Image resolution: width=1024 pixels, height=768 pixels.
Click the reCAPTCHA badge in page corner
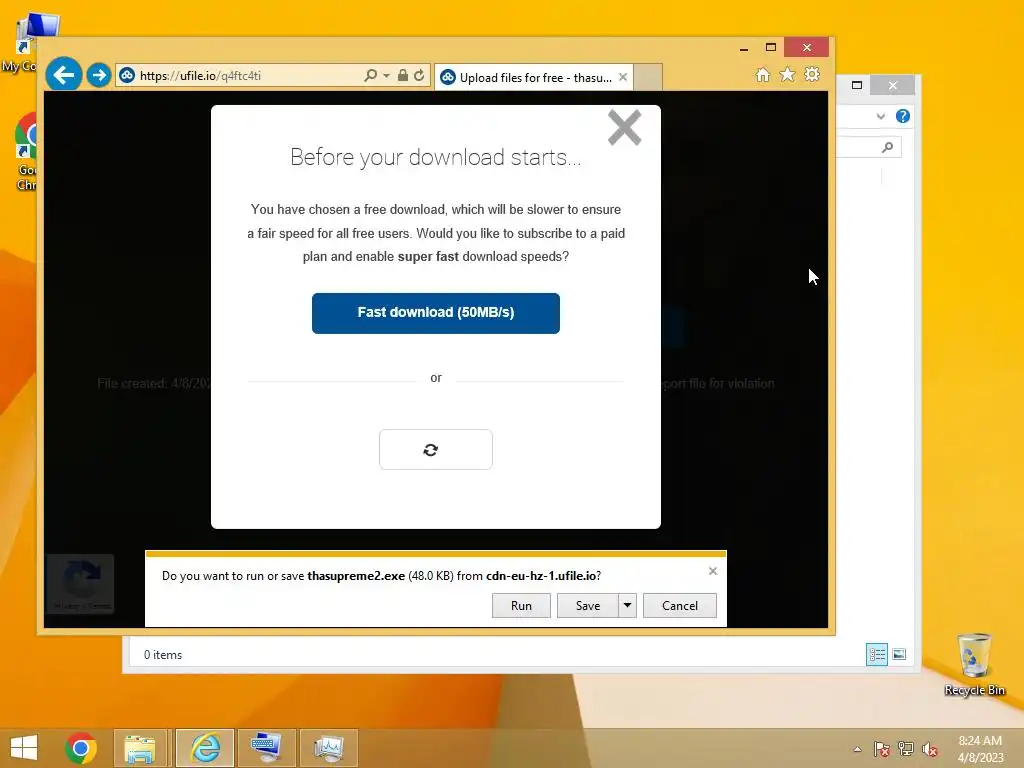(80, 583)
